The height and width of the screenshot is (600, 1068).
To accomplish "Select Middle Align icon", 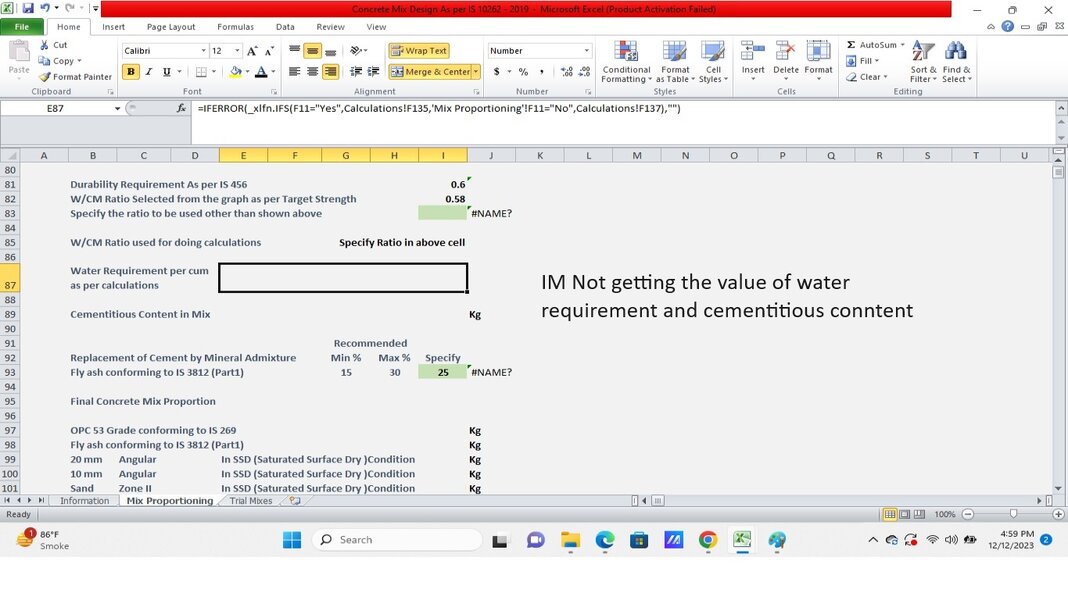I will pos(312,51).
